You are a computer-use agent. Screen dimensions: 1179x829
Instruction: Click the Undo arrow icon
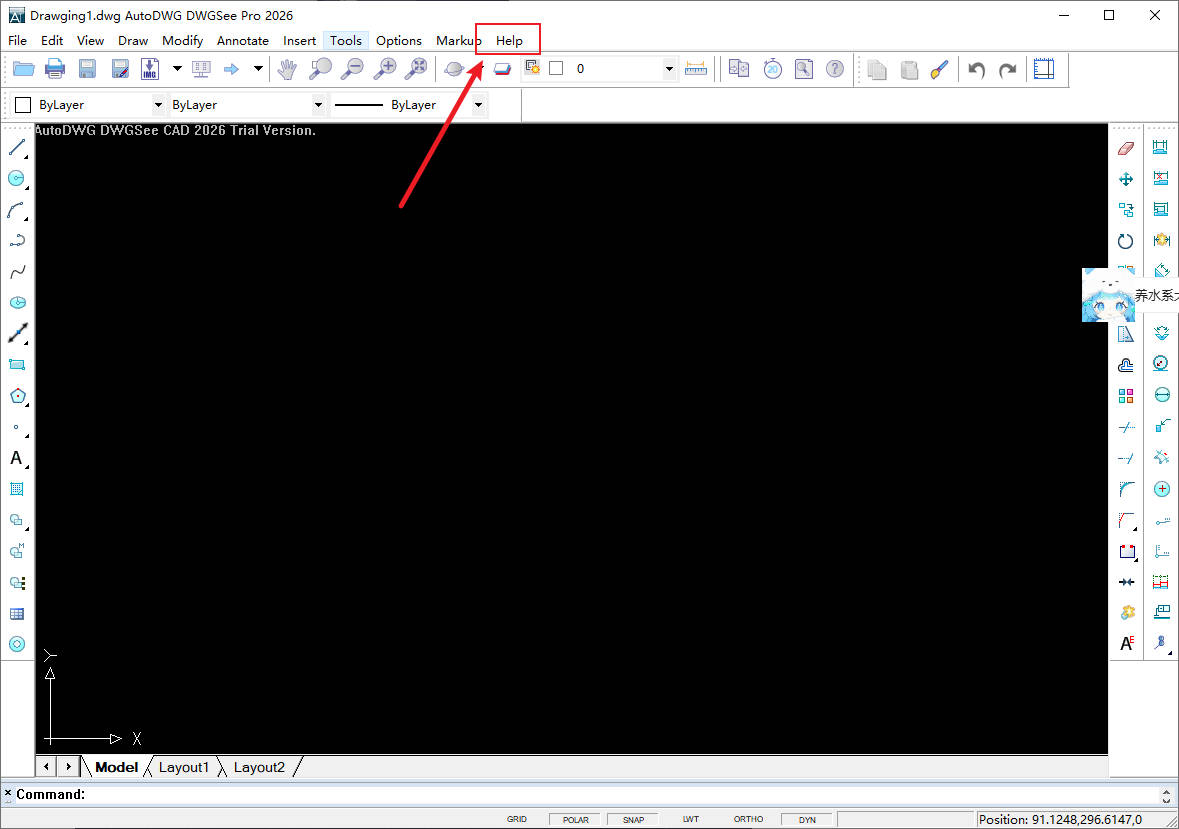pos(977,70)
